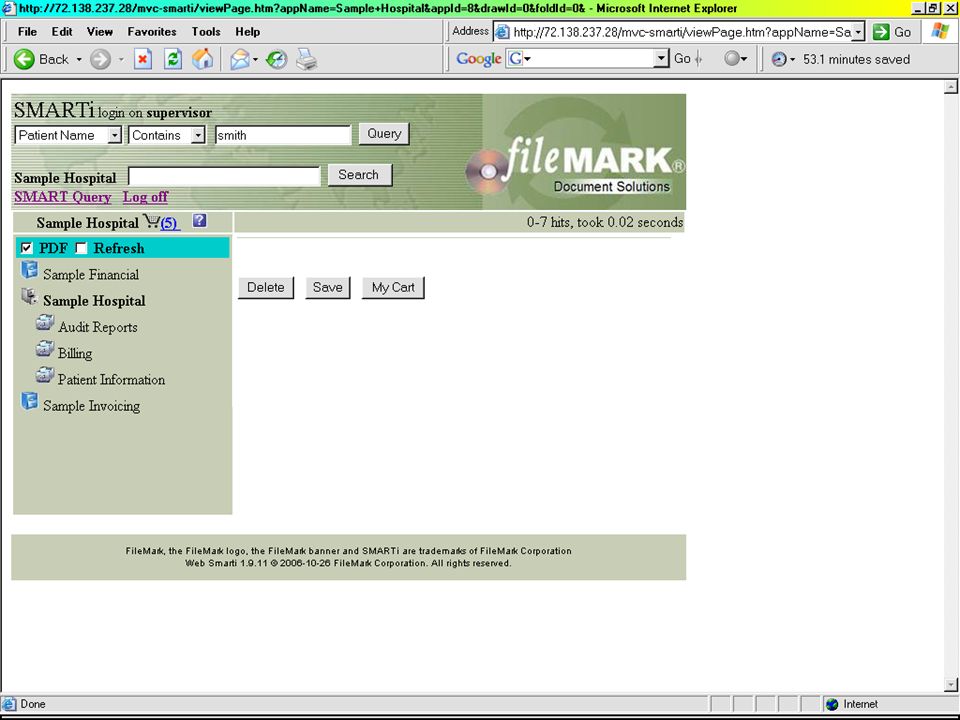960x720 pixels.
Task: Follow the Log off link
Action: (145, 197)
